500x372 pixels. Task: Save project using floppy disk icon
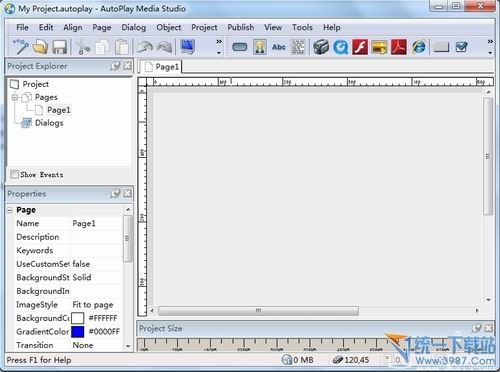point(60,47)
